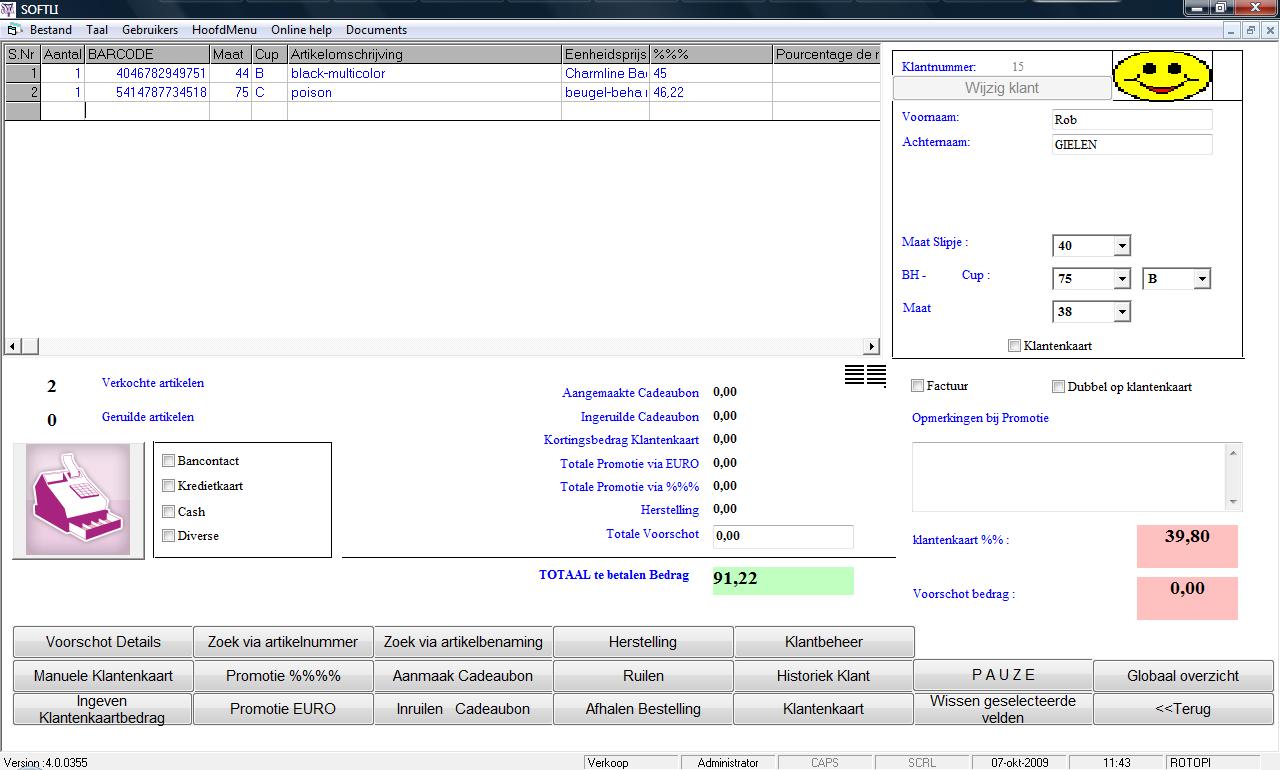Click Zoek via artikelnummer button

pyautogui.click(x=283, y=642)
